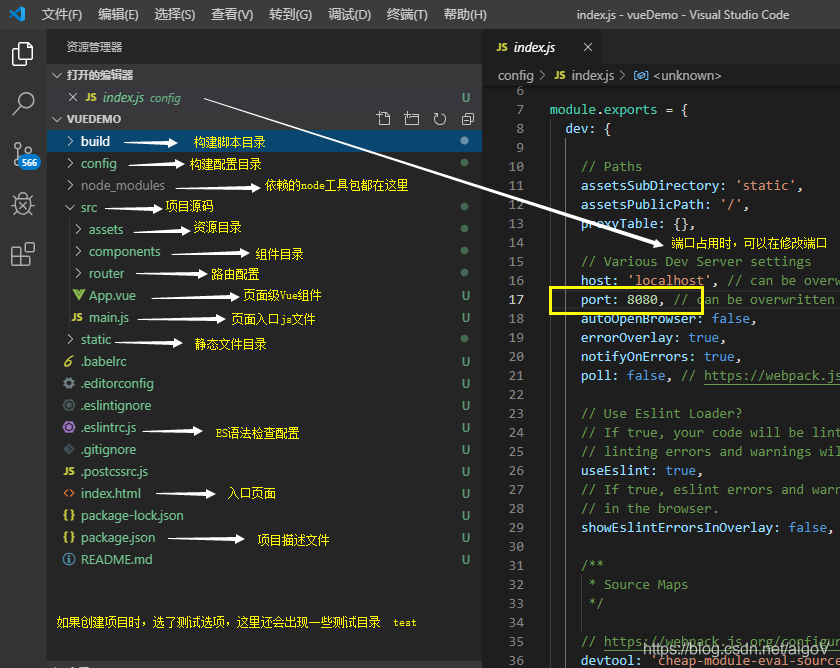Click the git icon beside .gitignore
840x668 pixels.
coord(69,449)
